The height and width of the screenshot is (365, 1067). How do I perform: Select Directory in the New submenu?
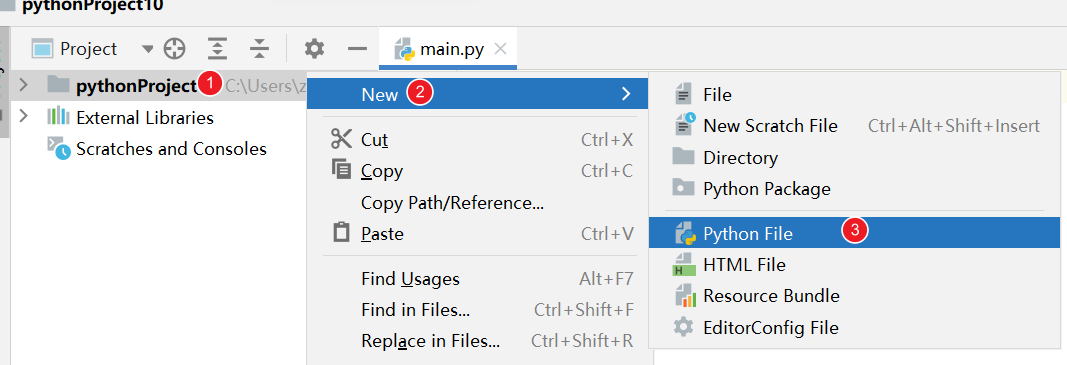coord(854,157)
